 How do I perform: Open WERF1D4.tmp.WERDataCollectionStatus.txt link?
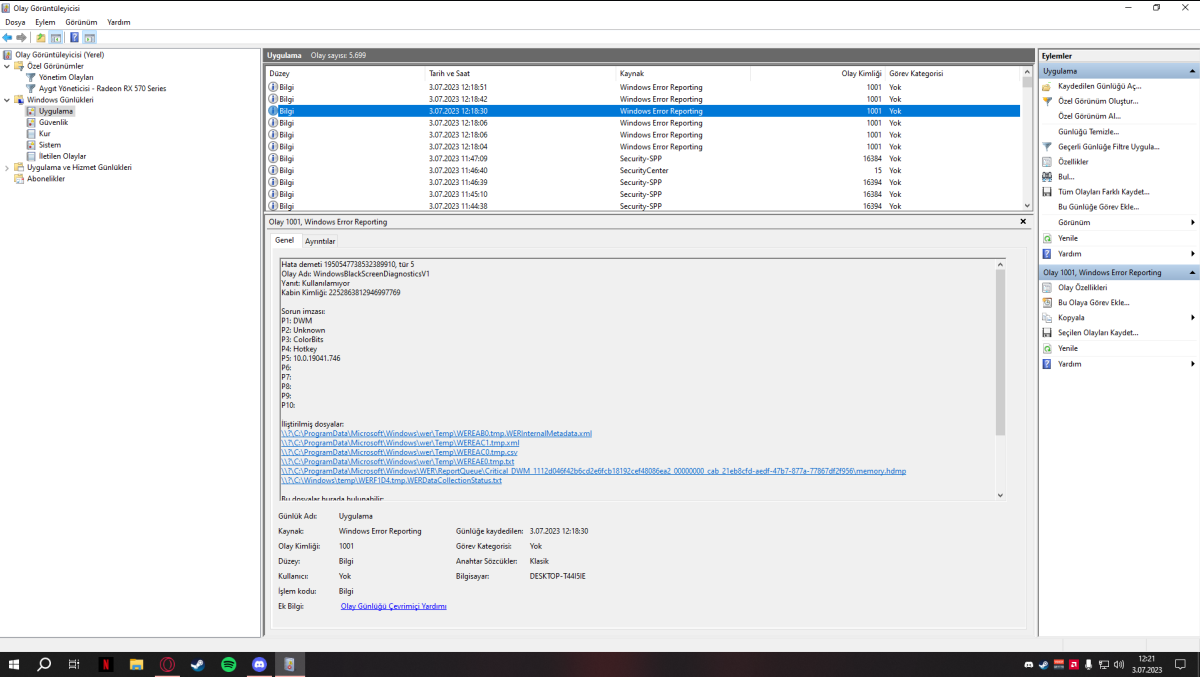(391, 481)
